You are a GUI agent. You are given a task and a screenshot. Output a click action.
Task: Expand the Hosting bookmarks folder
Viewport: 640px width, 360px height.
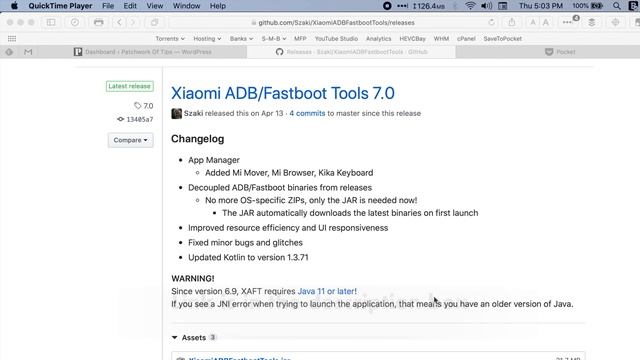click(207, 39)
